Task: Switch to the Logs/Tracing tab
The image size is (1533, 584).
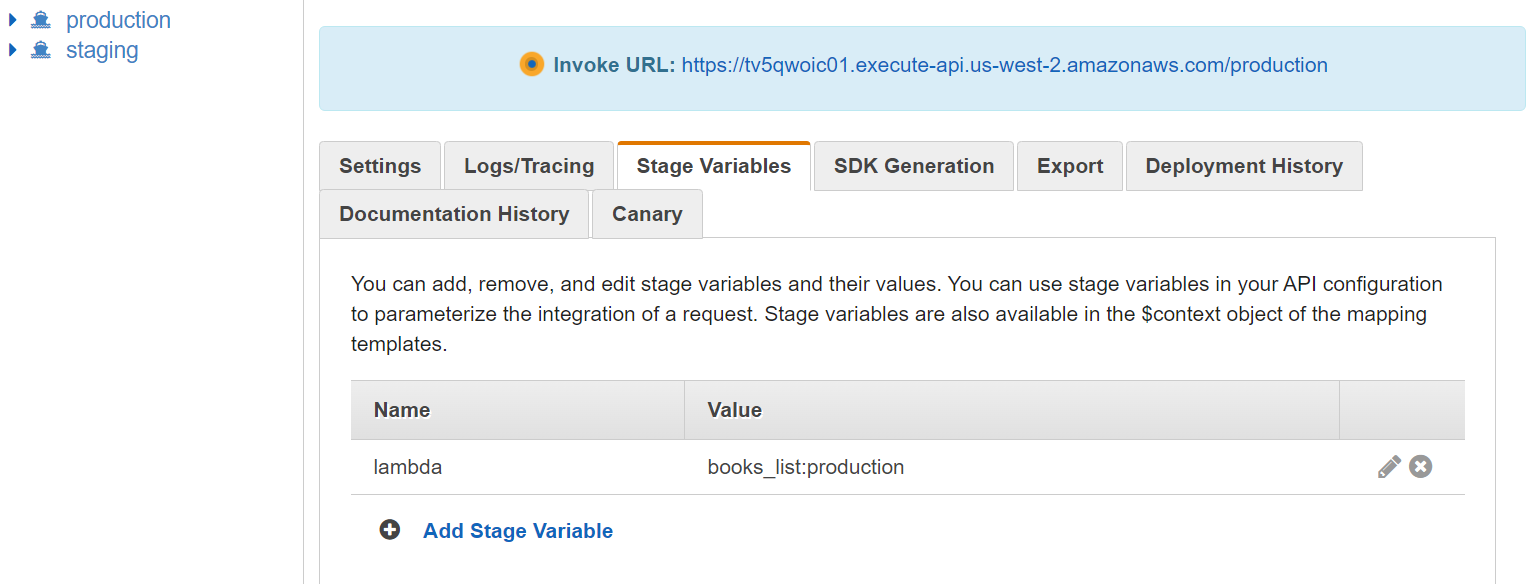Action: [x=529, y=166]
